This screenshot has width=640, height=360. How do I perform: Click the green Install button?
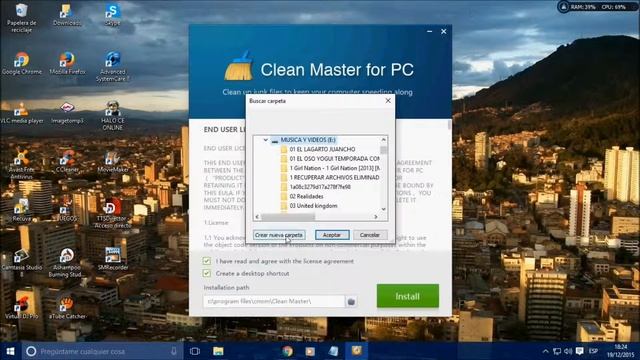(408, 296)
